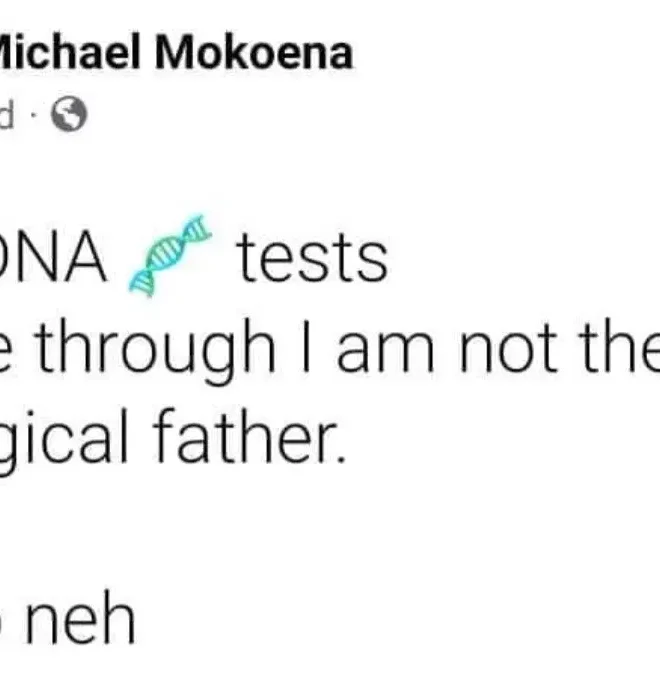The height and width of the screenshot is (689, 660).
Task: Click the word 'tests' in the post
Action: [310, 257]
